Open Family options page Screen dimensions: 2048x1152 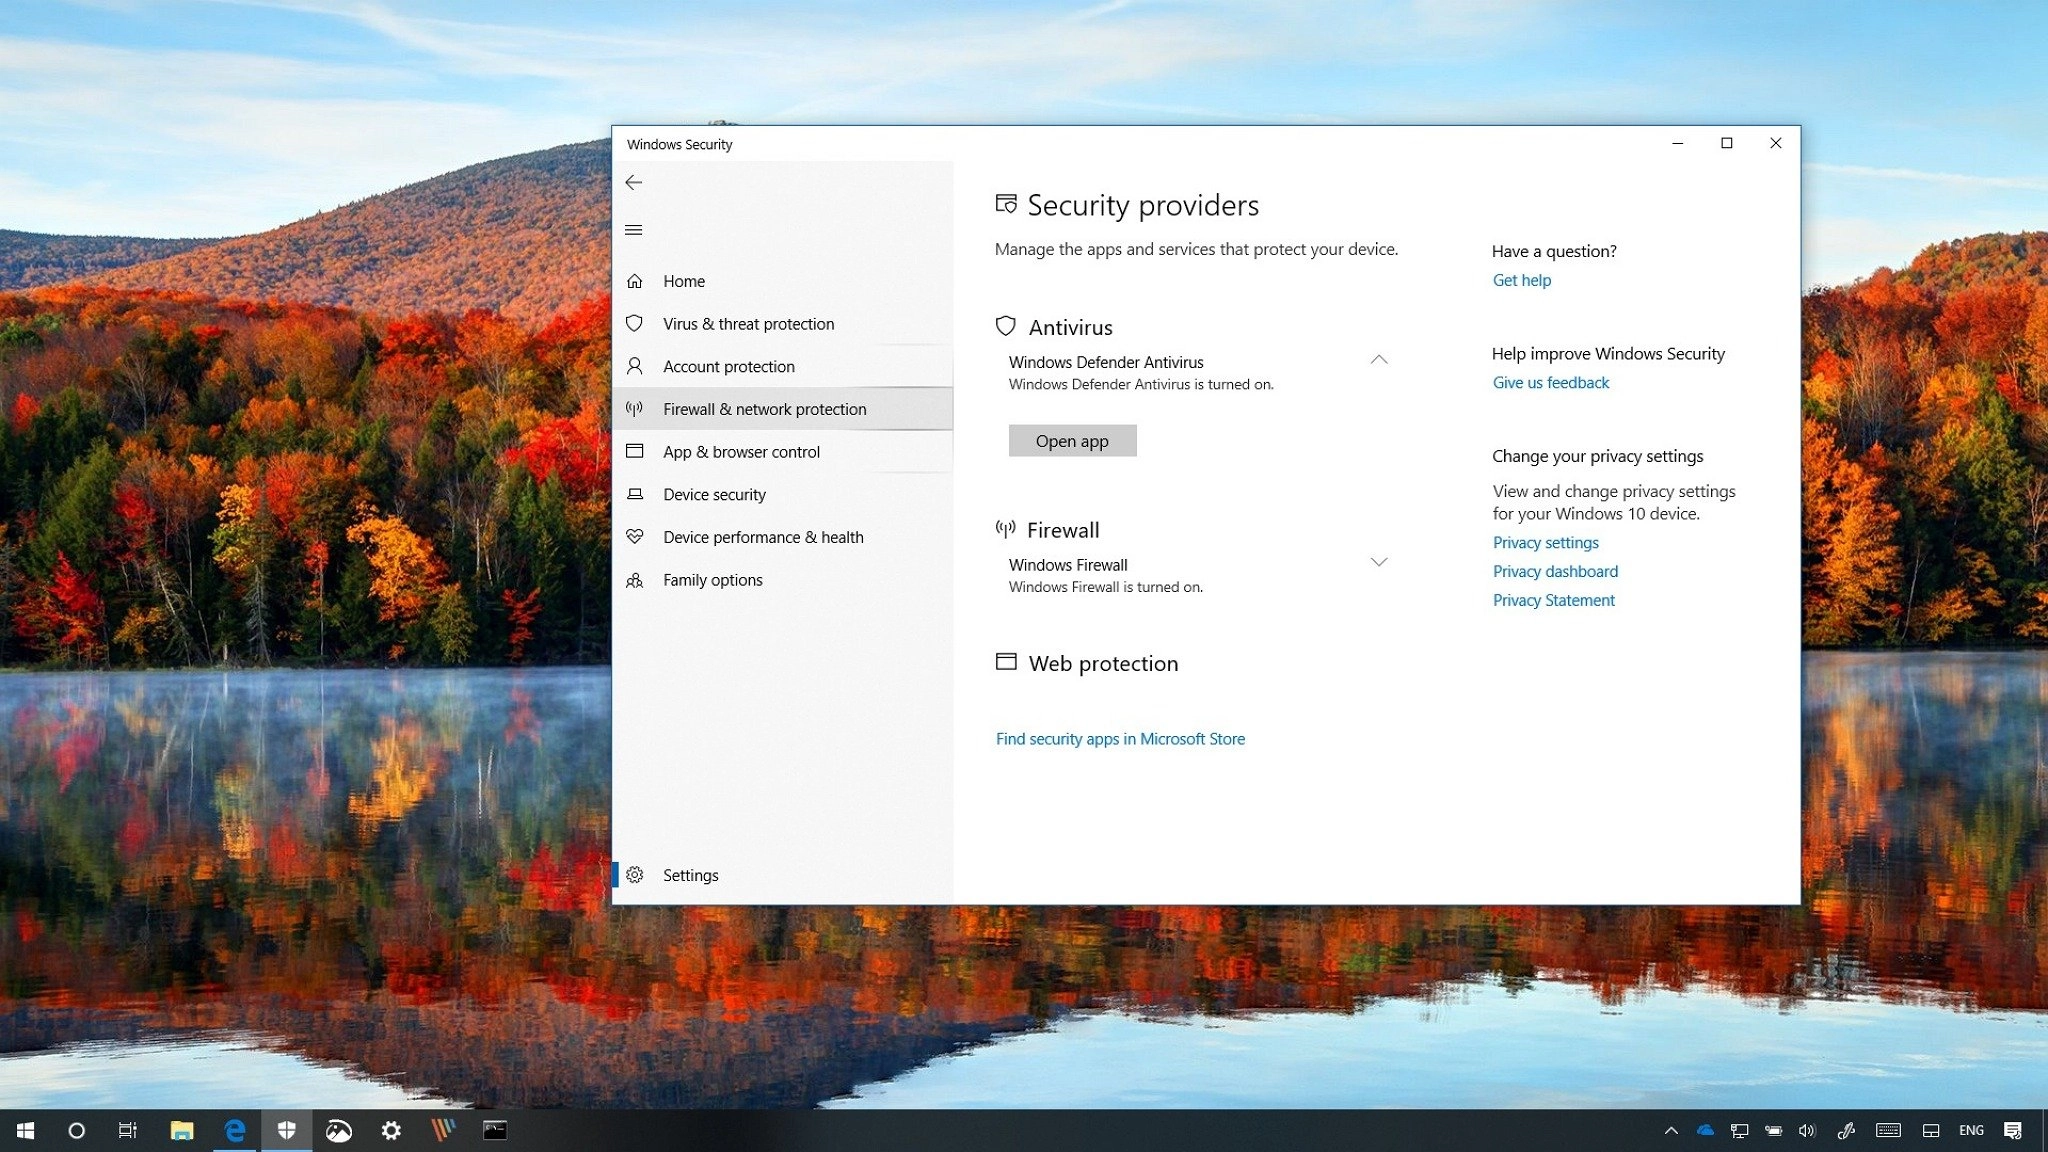point(712,580)
